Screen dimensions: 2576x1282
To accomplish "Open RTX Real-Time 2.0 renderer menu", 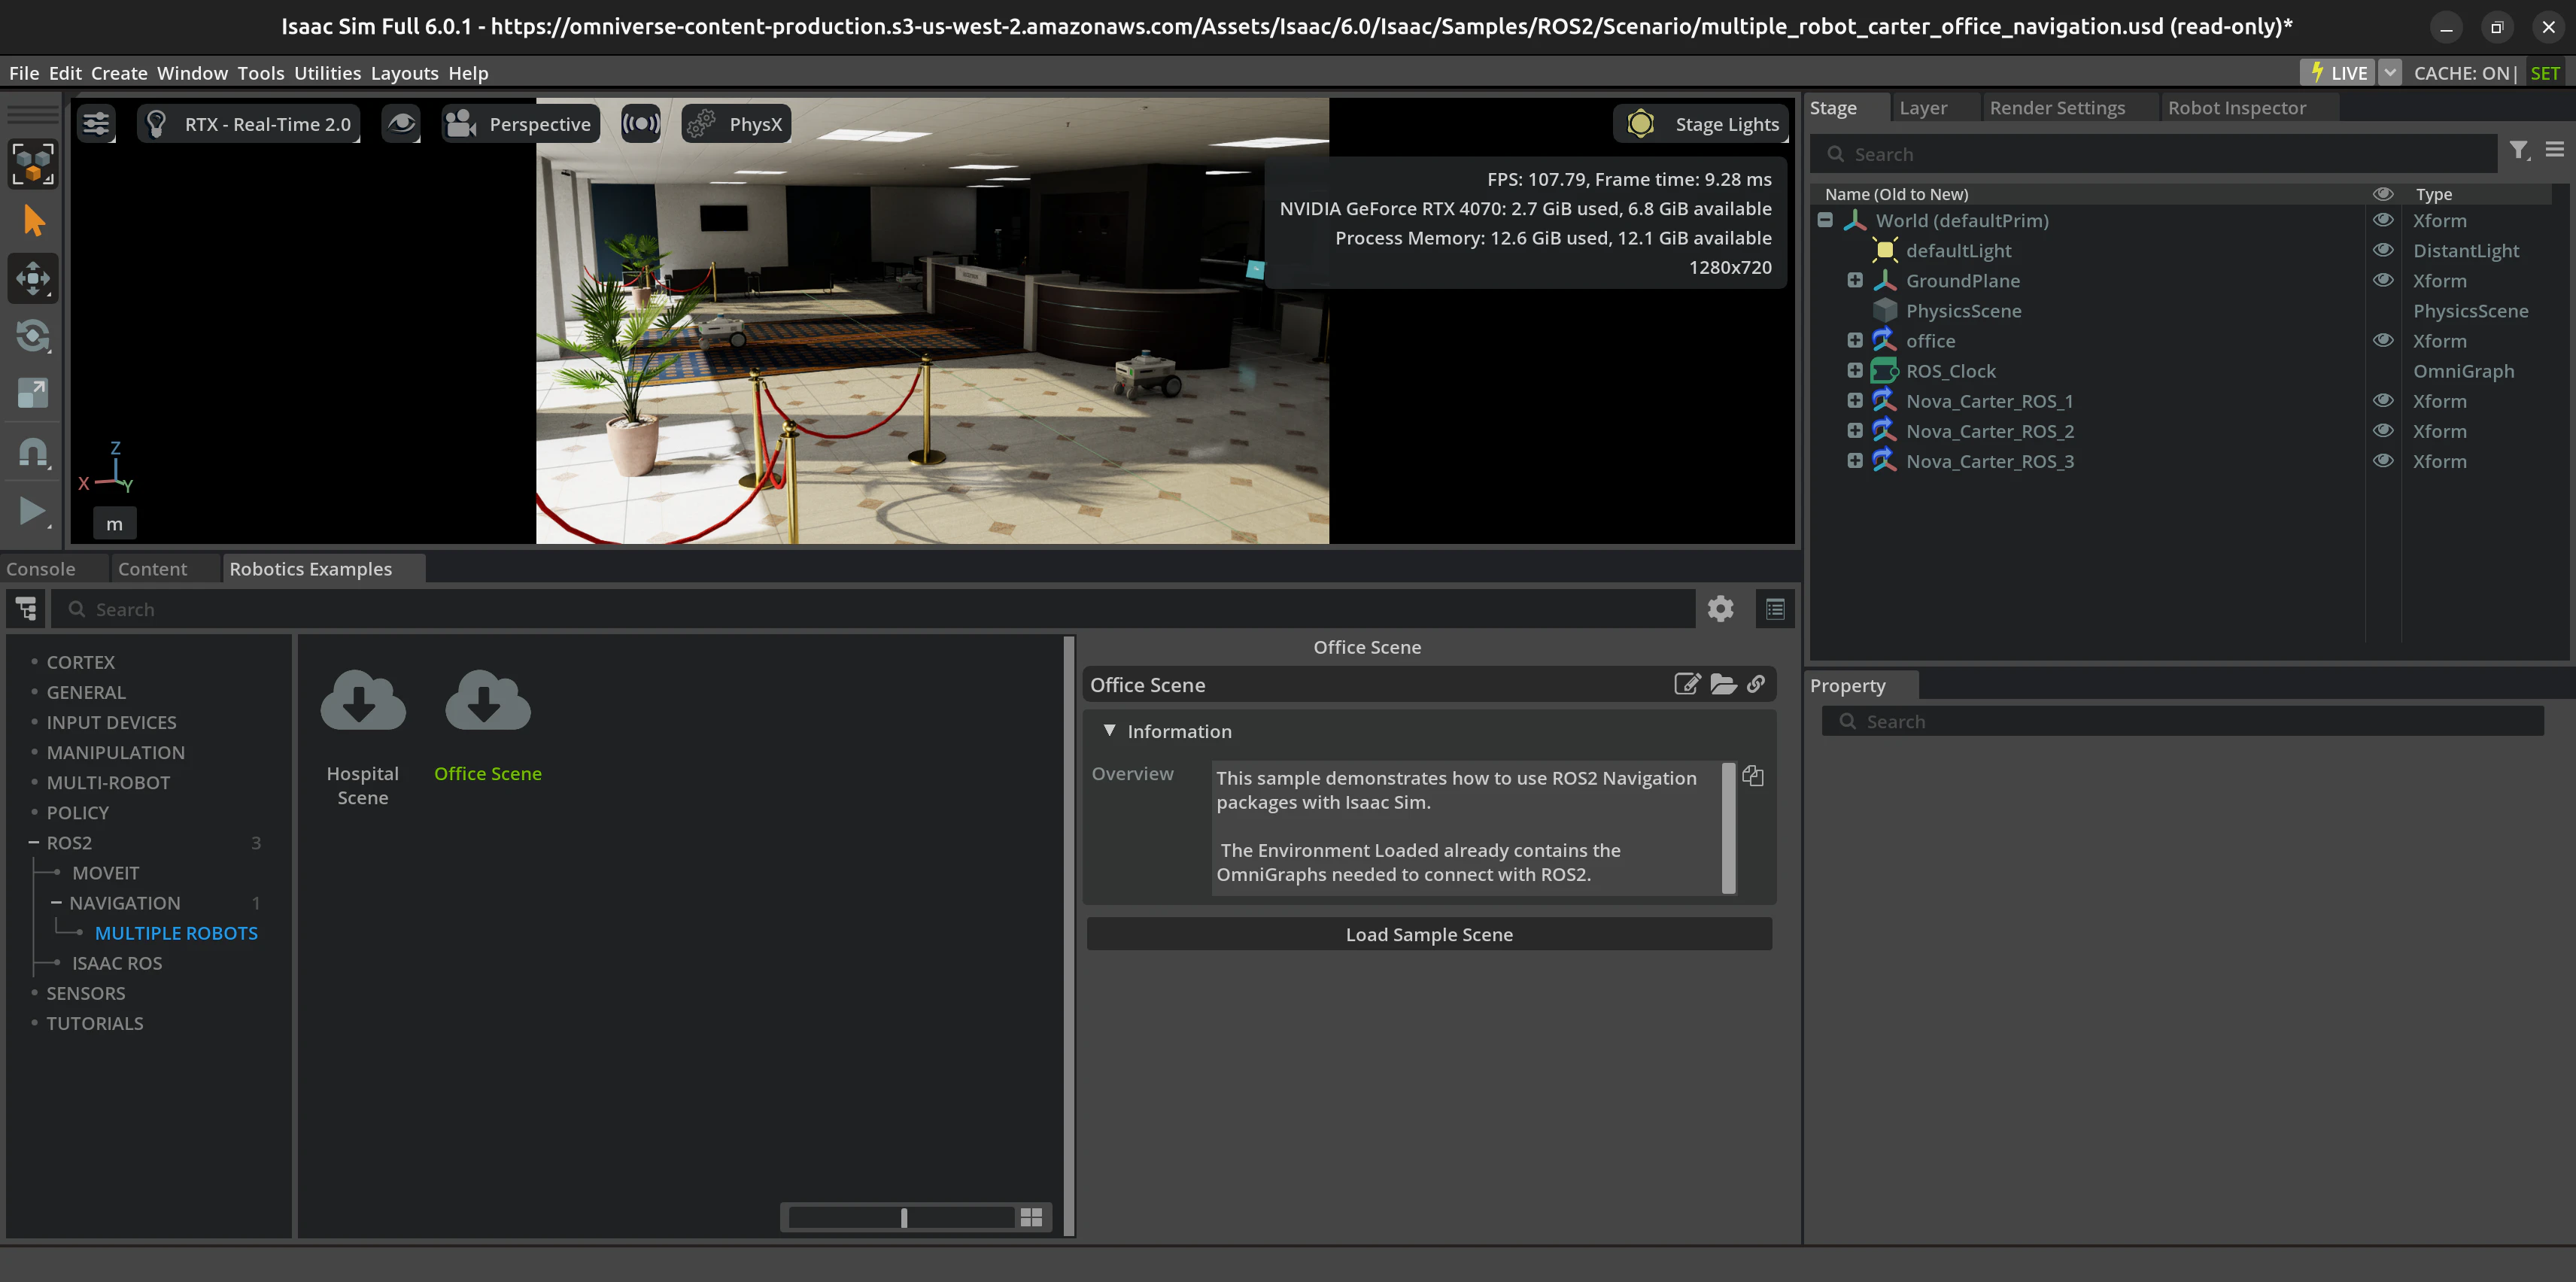I will click(248, 124).
